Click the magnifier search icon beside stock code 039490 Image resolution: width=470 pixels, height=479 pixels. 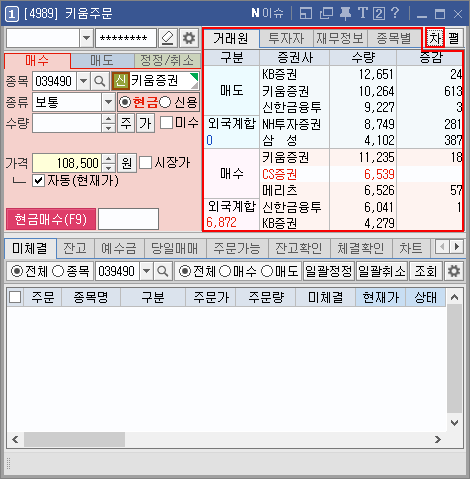pos(99,81)
